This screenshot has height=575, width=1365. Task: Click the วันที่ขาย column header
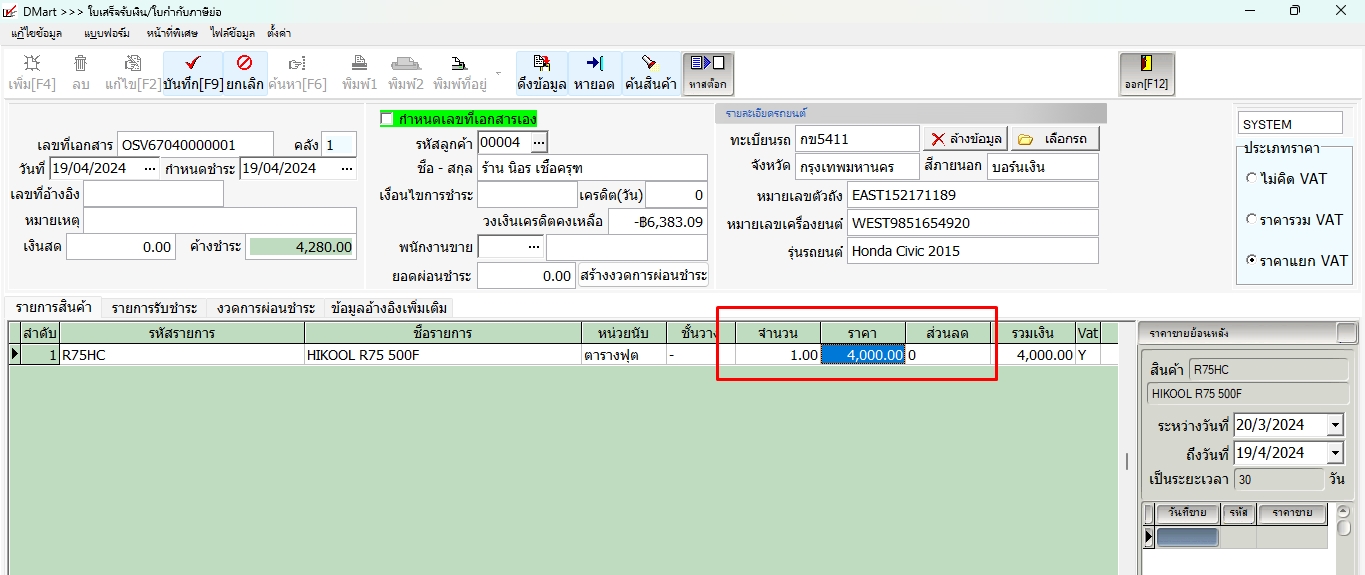pyautogui.click(x=1187, y=513)
